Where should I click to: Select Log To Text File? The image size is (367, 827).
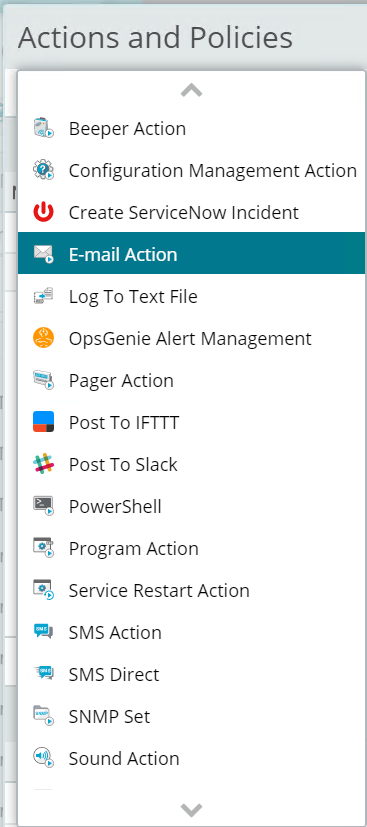coord(191,296)
